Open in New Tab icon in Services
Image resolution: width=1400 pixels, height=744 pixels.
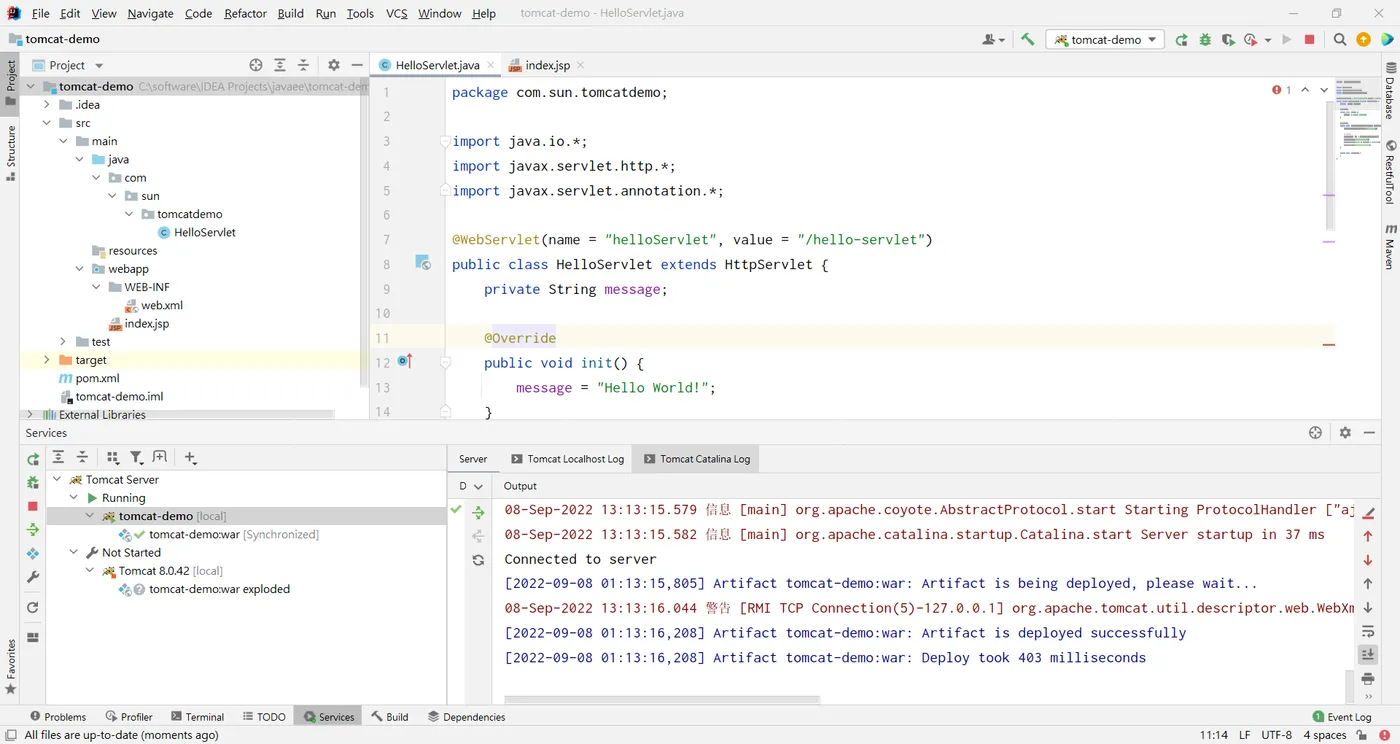[x=160, y=457]
